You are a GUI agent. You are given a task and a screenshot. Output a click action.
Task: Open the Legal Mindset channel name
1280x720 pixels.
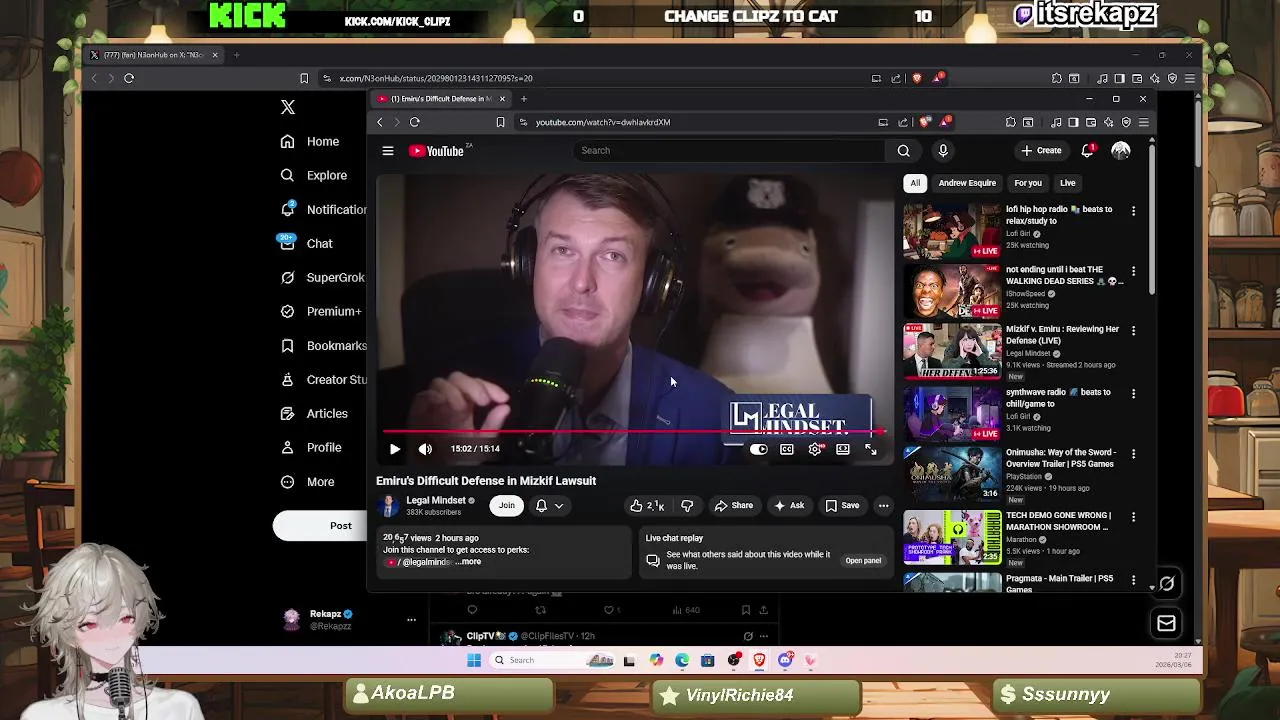[x=435, y=500]
